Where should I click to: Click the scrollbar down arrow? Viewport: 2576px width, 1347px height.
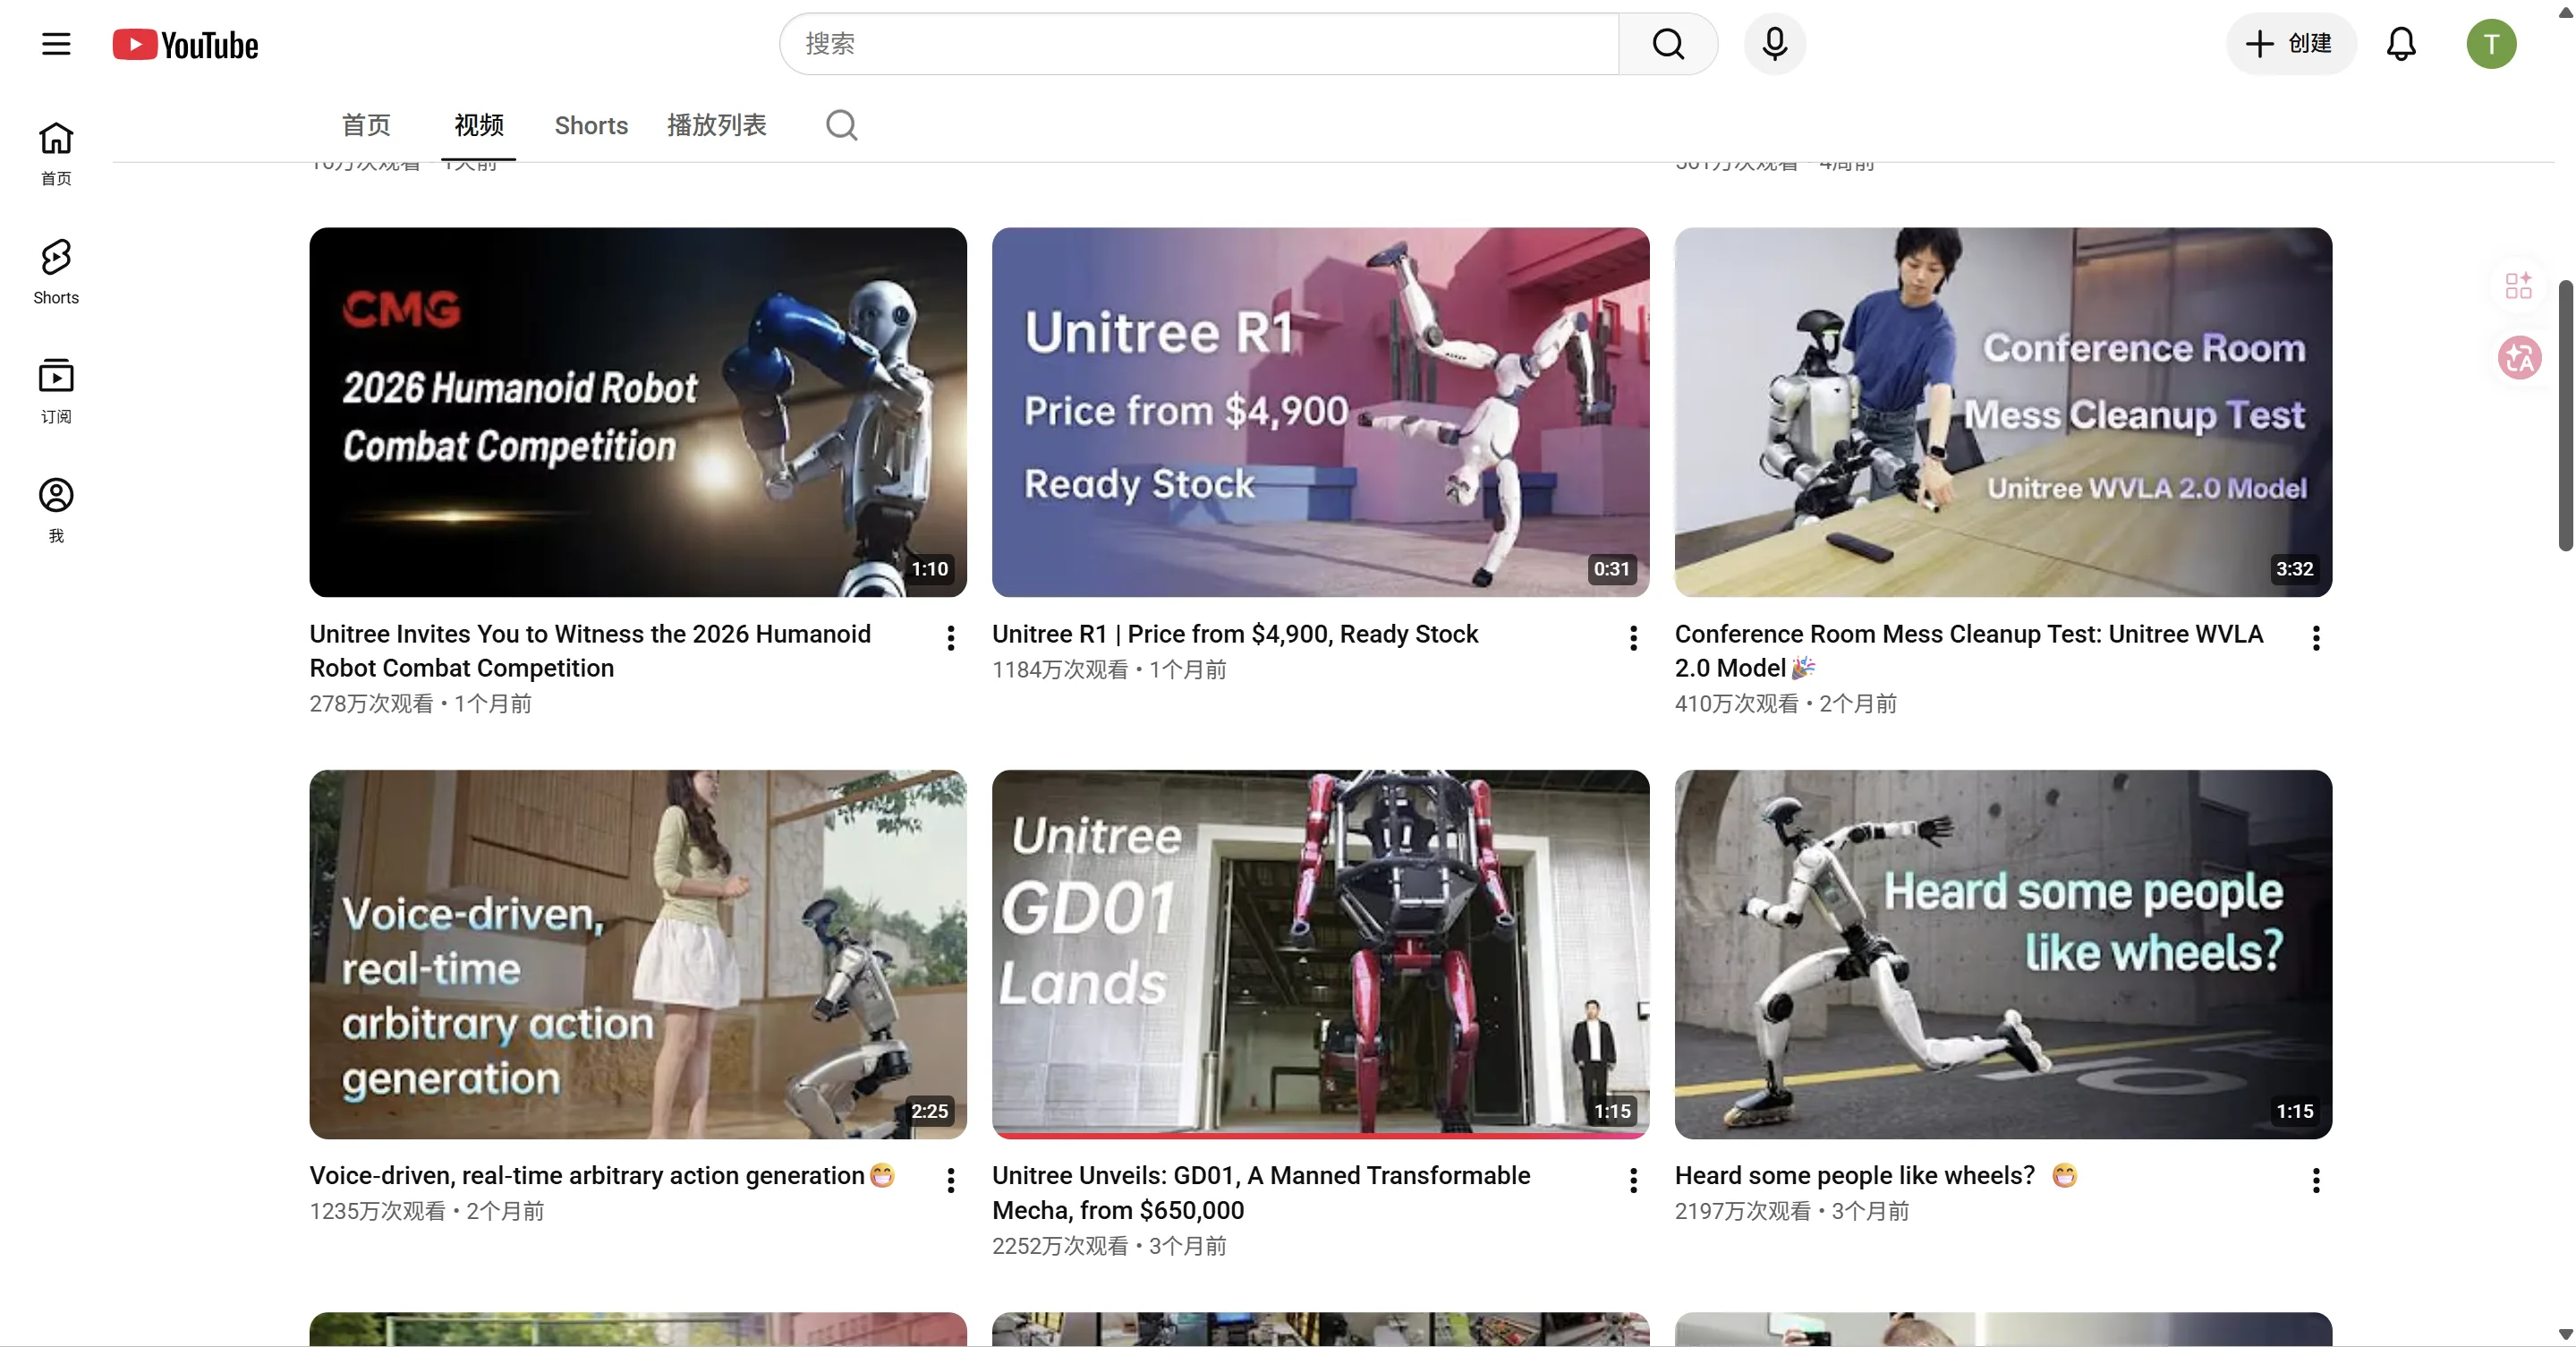pyautogui.click(x=2565, y=1334)
